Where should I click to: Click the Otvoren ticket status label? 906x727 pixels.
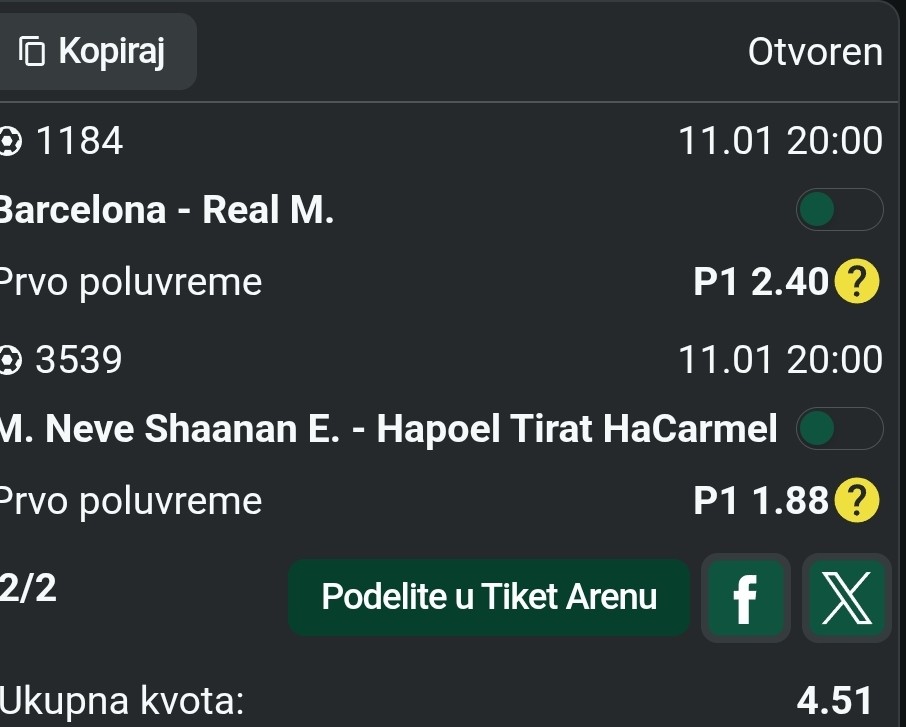pos(815,52)
